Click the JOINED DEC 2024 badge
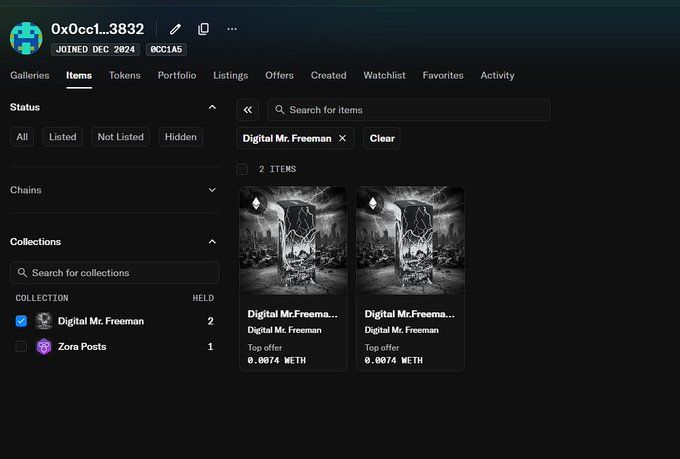The image size is (680, 459). point(95,49)
